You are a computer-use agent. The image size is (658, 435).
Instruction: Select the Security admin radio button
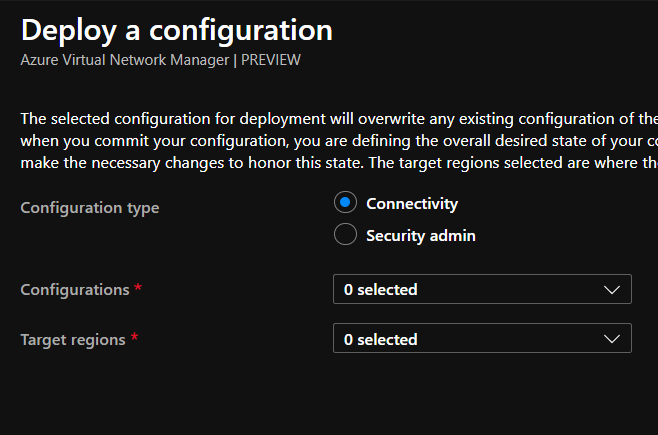point(345,235)
